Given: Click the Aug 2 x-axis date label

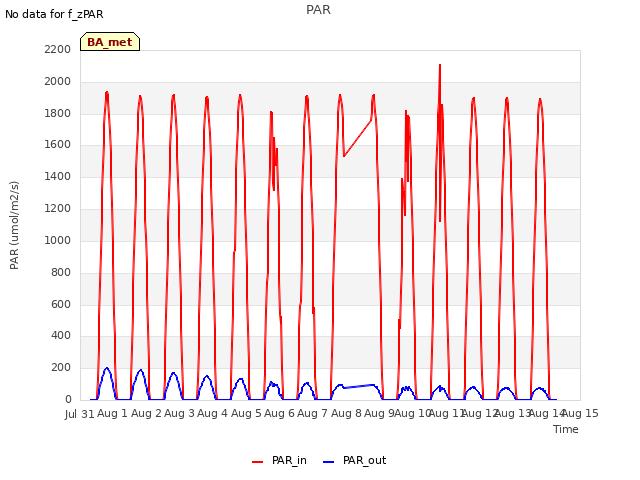Looking at the screenshot, I should 146,413.
